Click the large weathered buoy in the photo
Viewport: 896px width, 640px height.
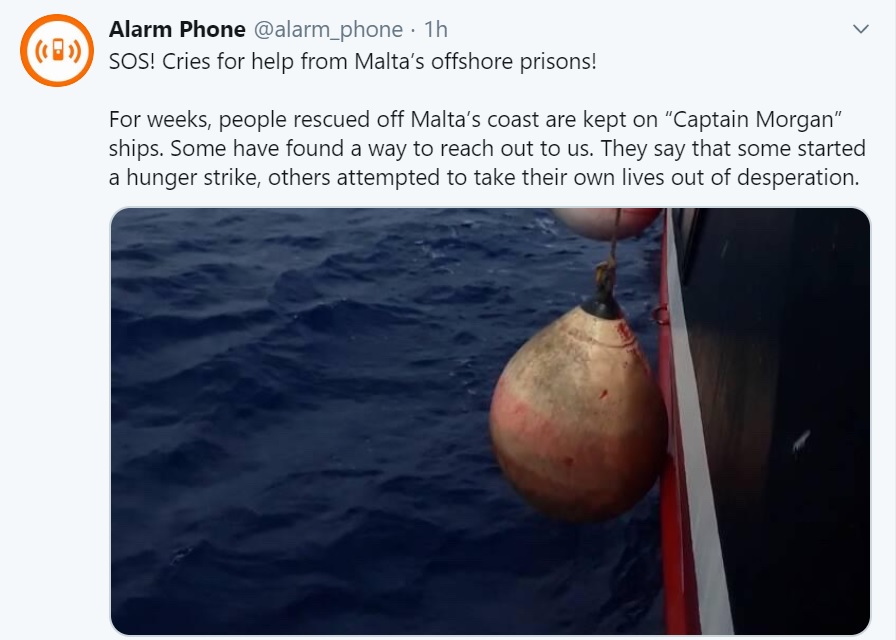[578, 411]
